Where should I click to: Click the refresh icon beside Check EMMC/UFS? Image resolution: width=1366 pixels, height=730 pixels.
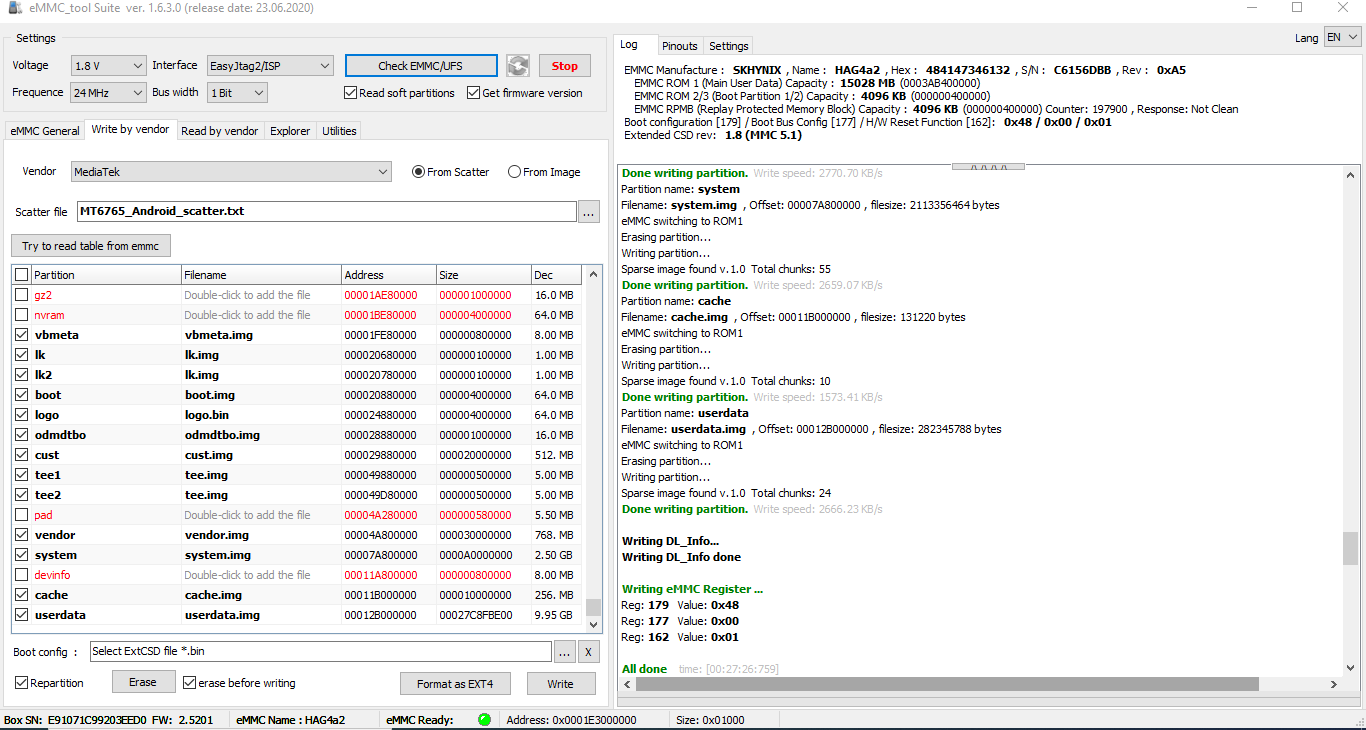click(517, 66)
